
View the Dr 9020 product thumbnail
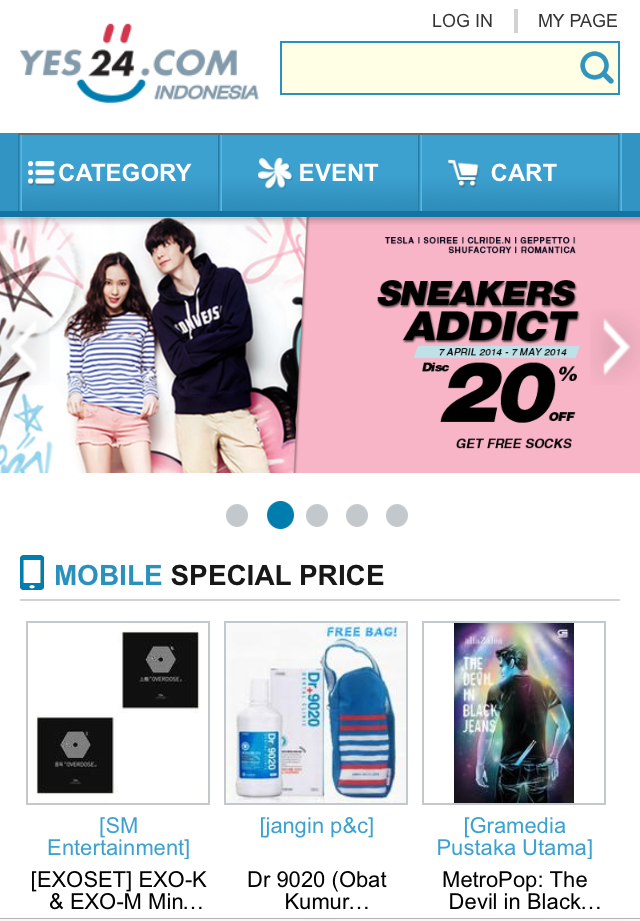pos(316,712)
